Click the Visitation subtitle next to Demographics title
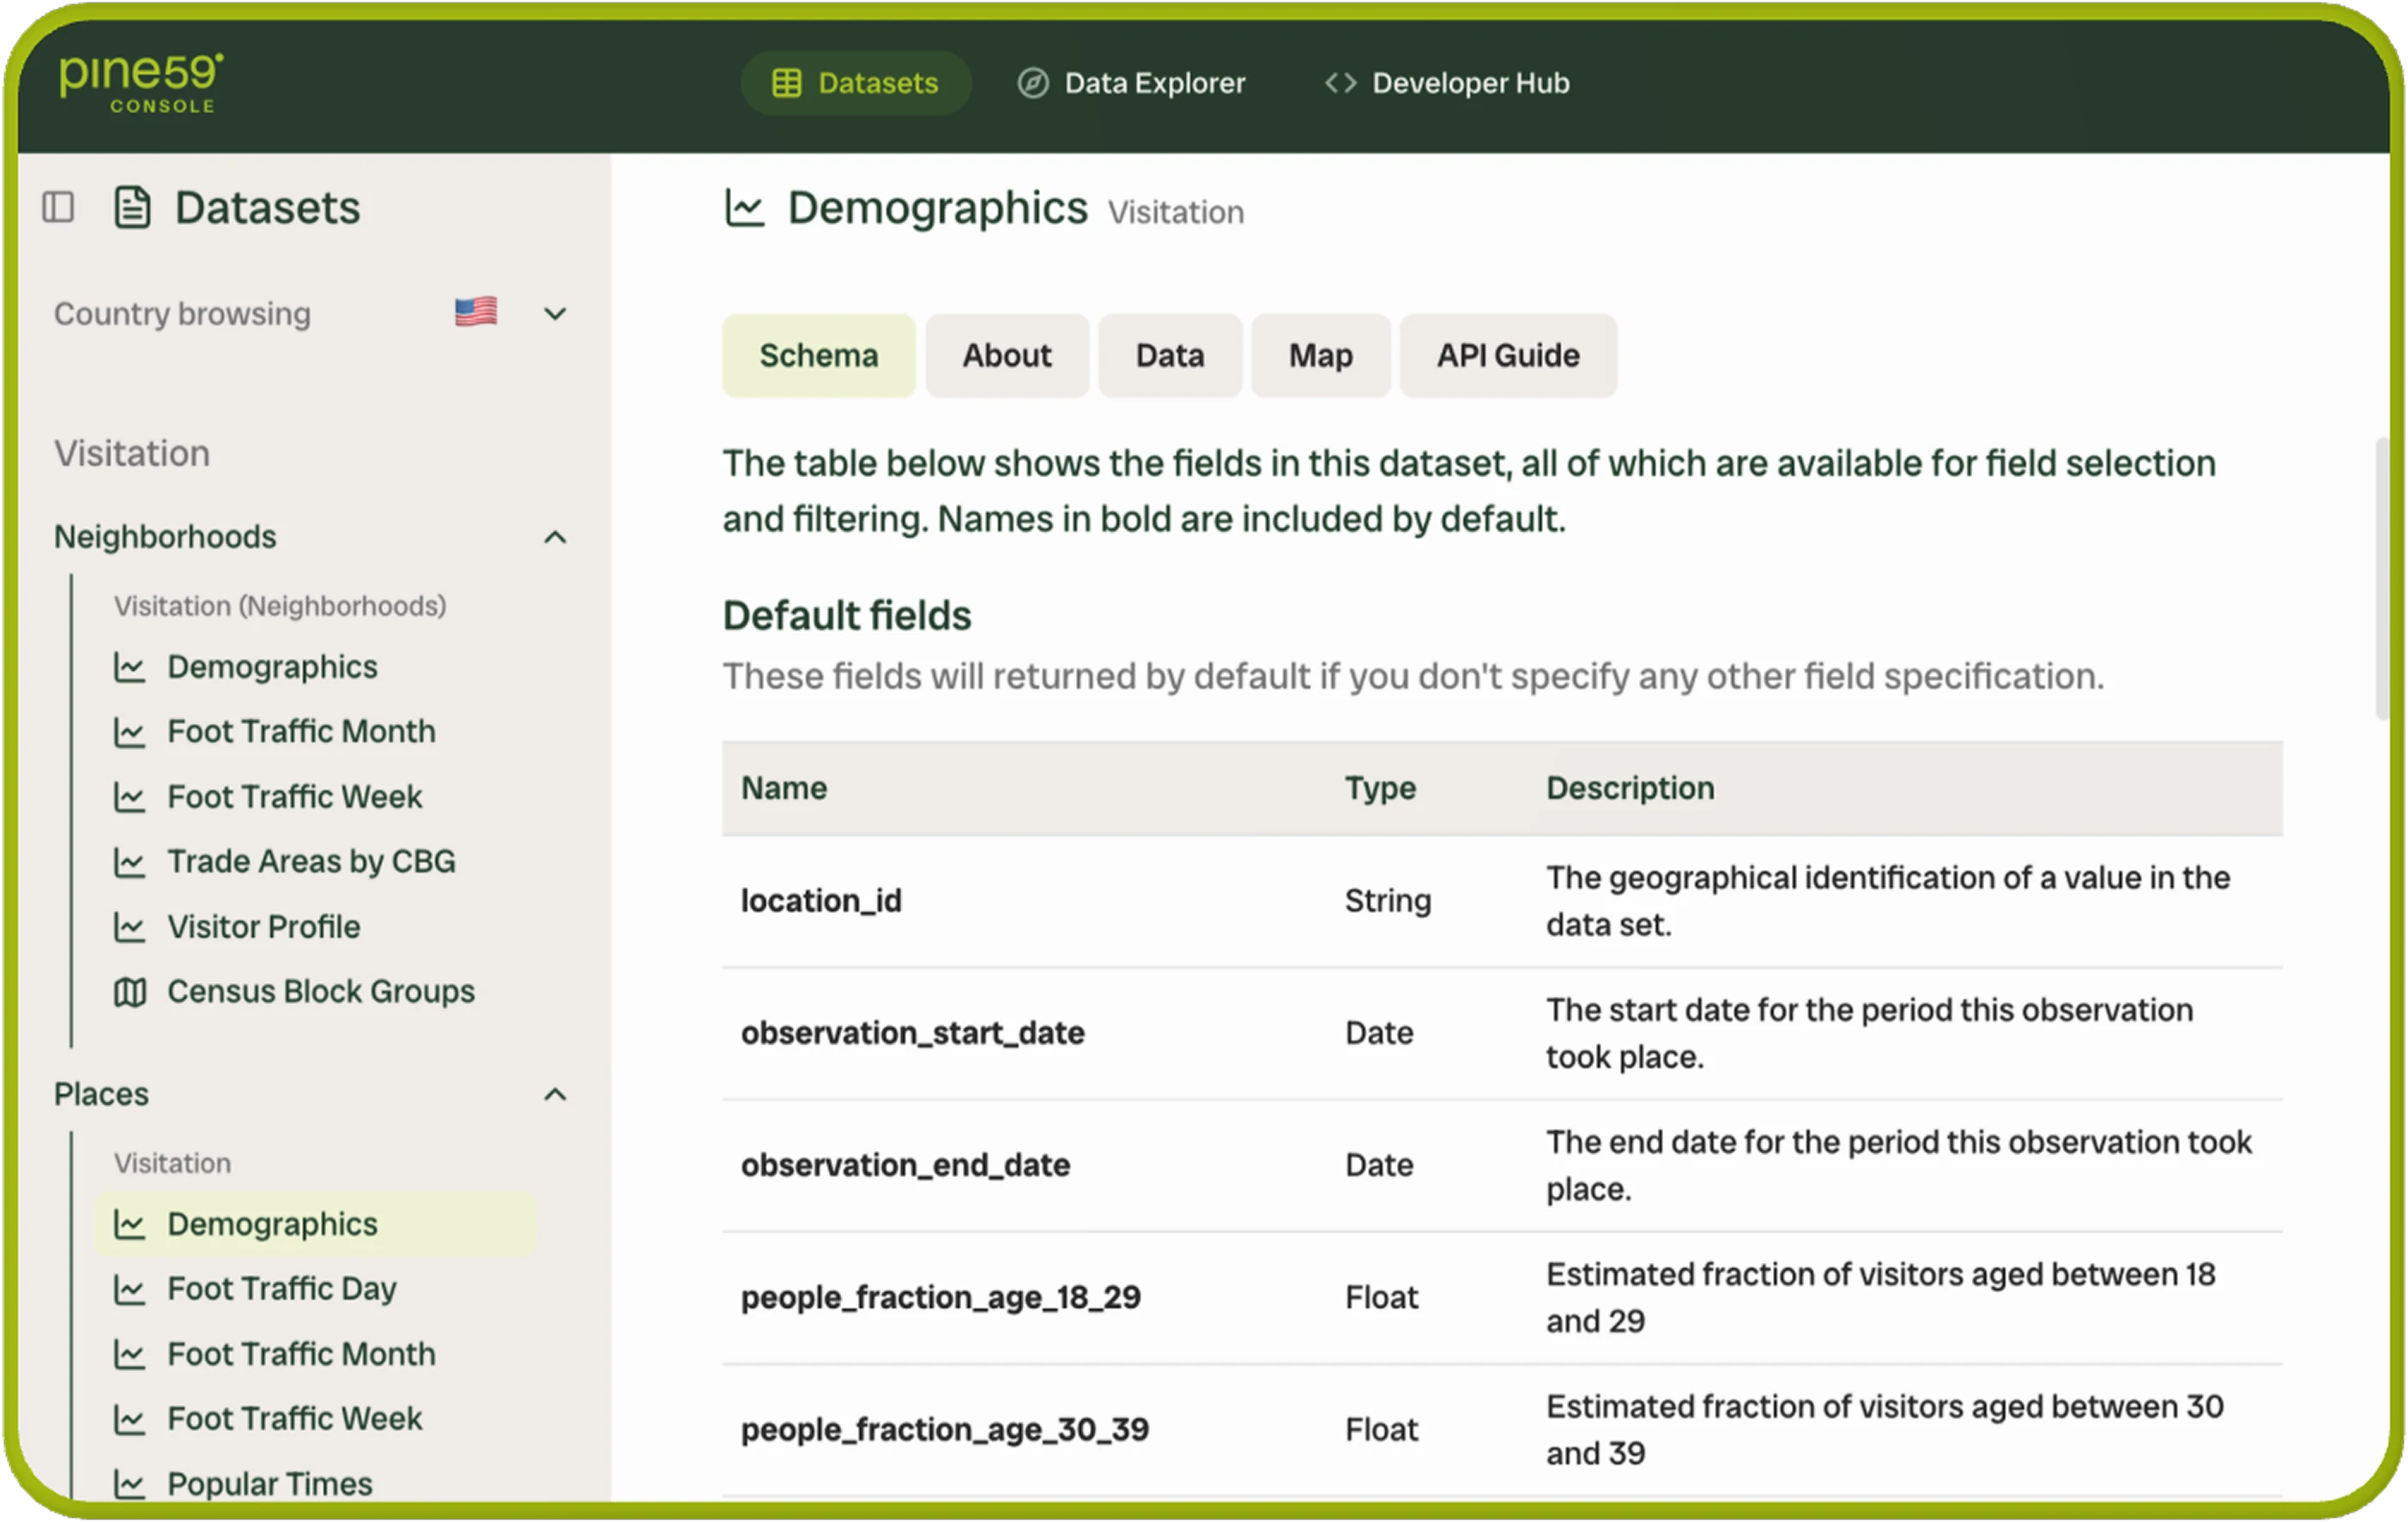Image resolution: width=2408 pixels, height=1522 pixels. 1175,213
